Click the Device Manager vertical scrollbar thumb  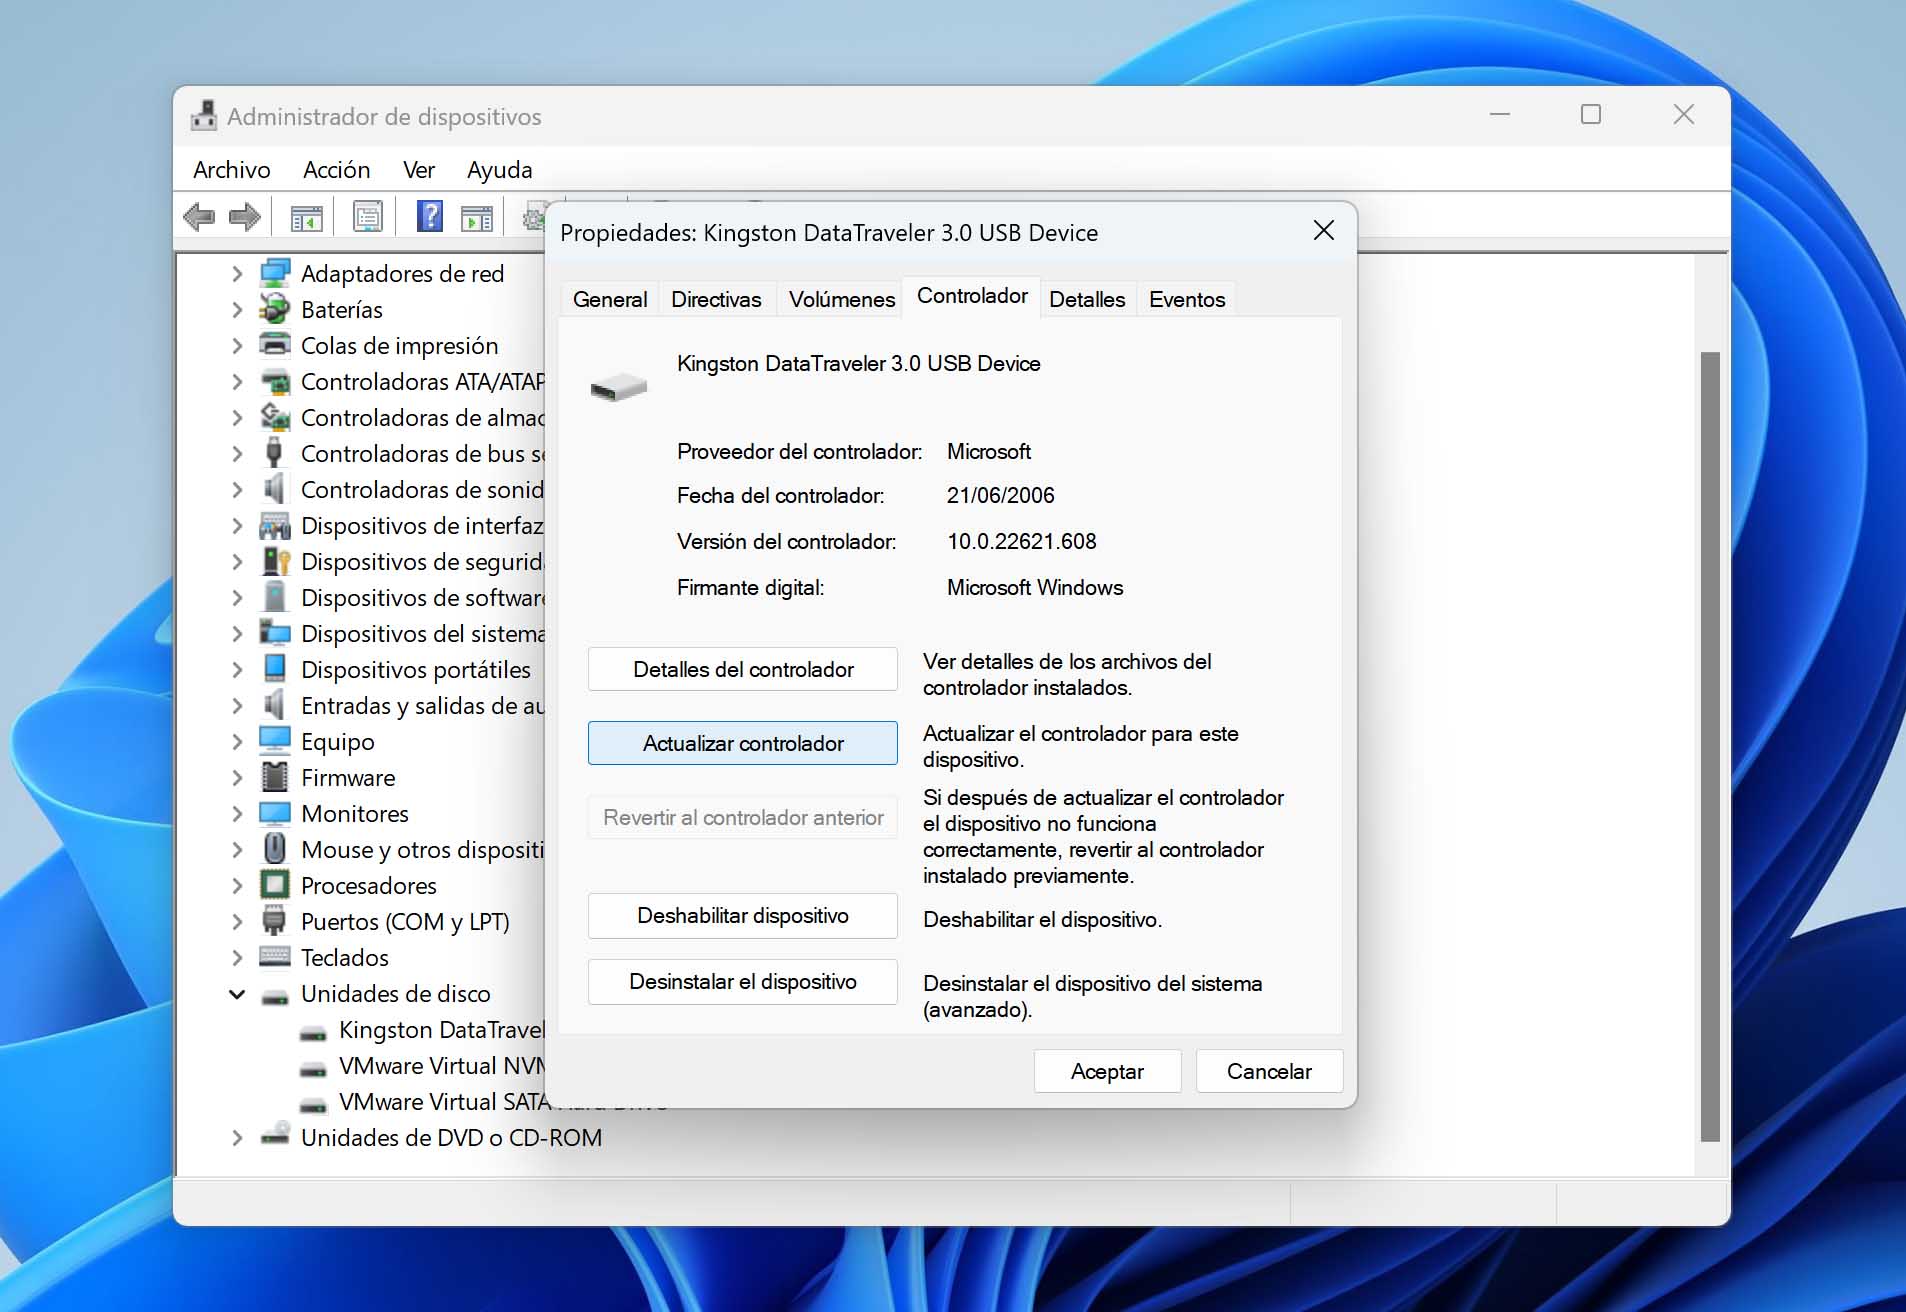click(1710, 746)
